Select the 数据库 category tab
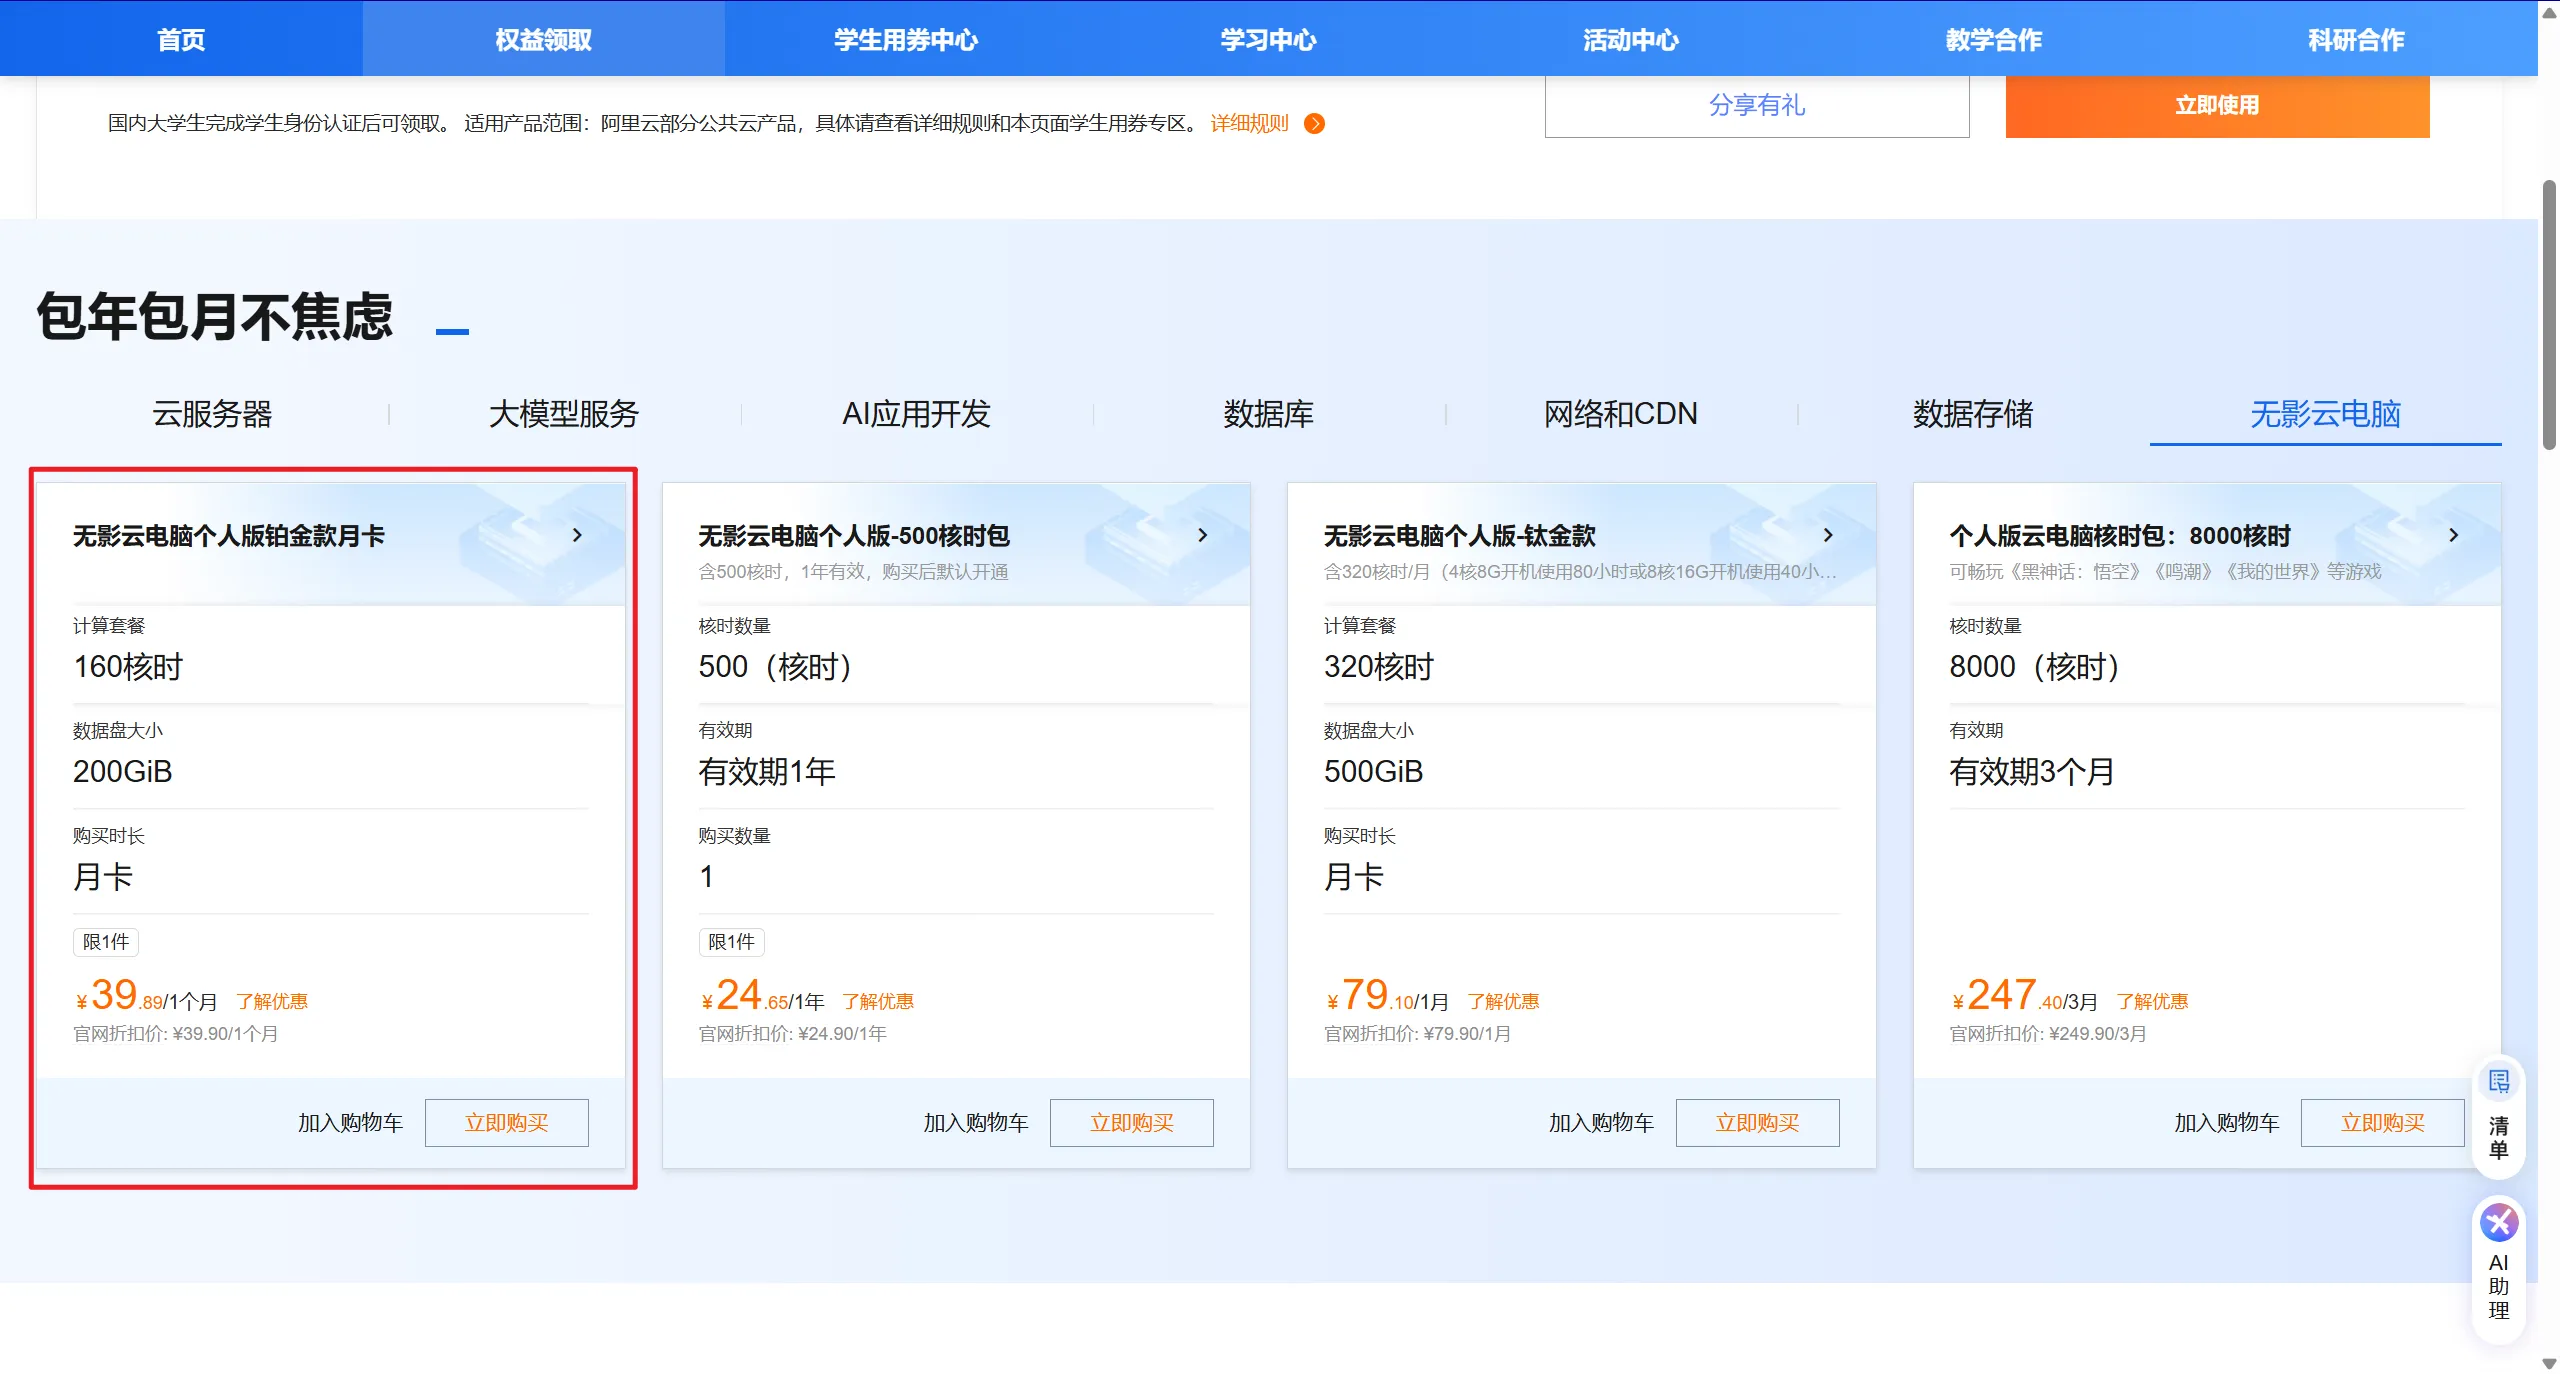The height and width of the screenshot is (1374, 2560). [1268, 414]
